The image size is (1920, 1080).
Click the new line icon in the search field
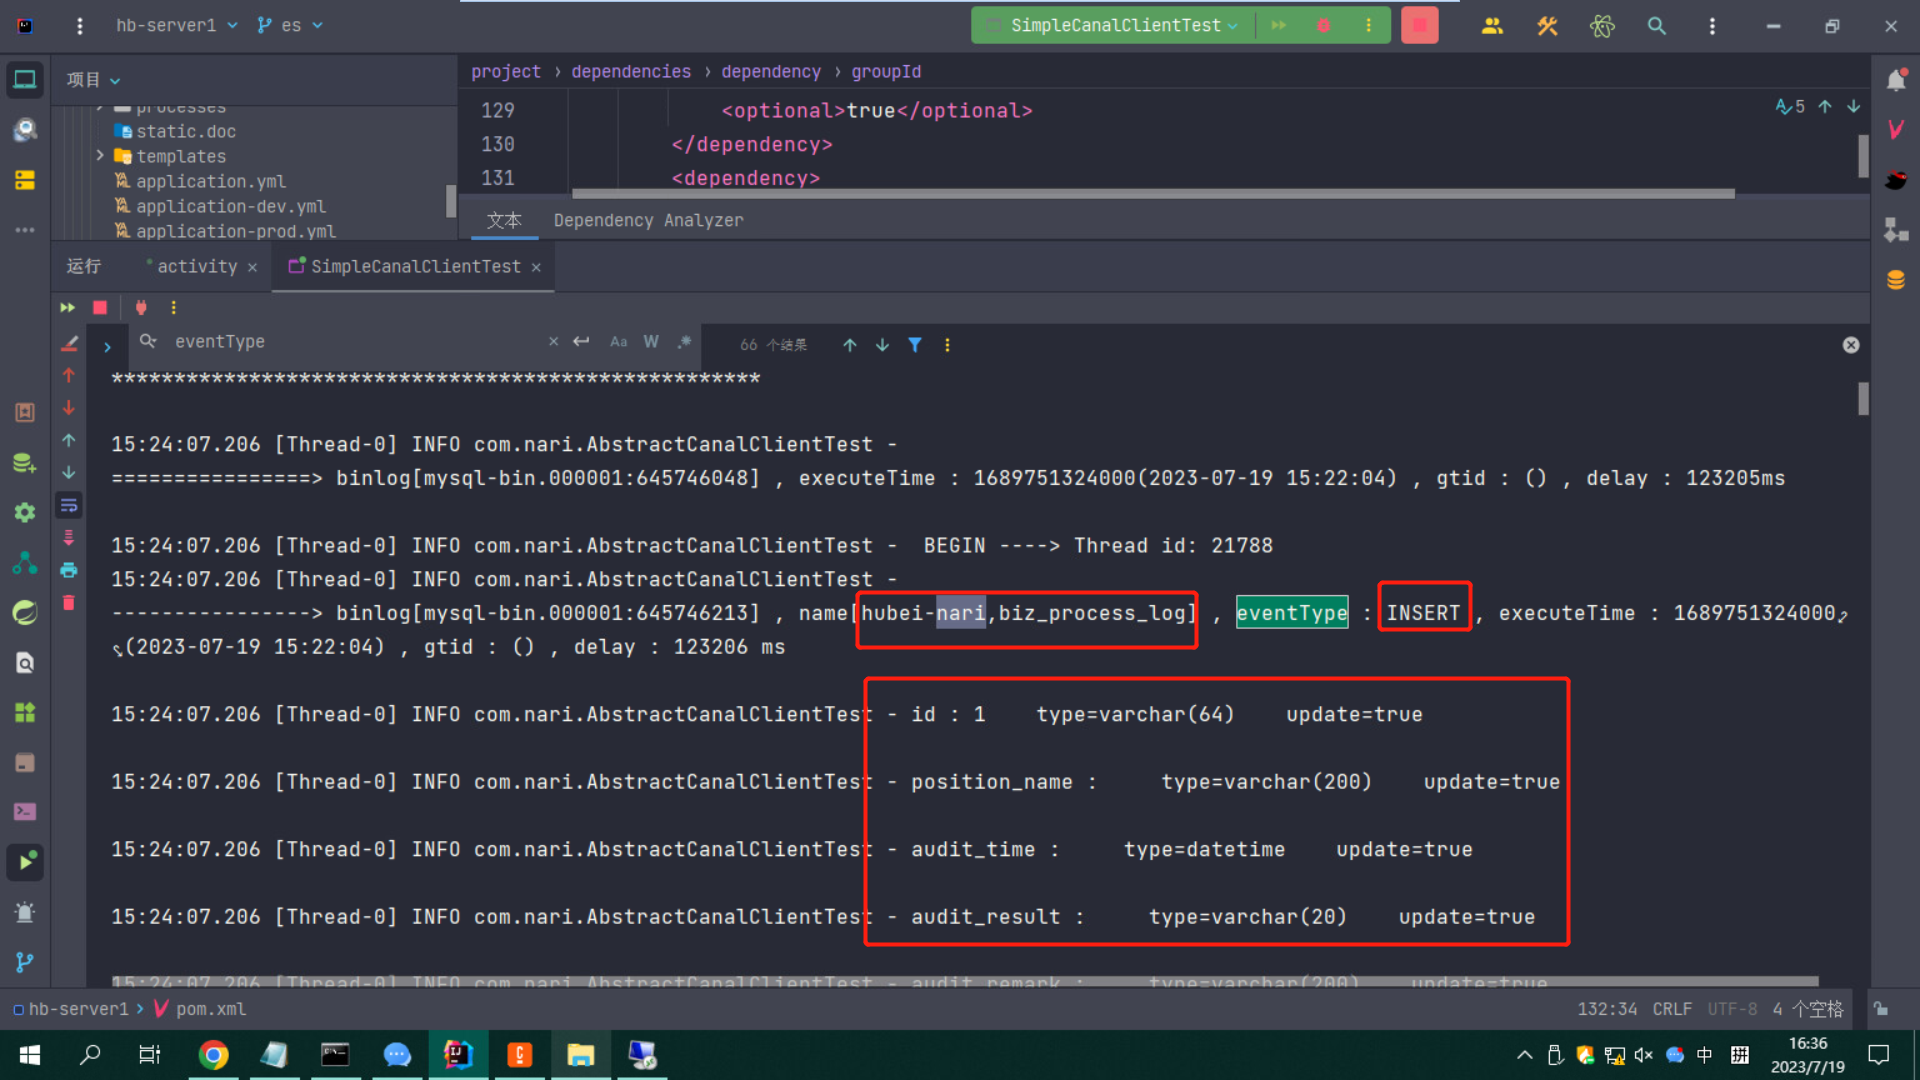(581, 342)
